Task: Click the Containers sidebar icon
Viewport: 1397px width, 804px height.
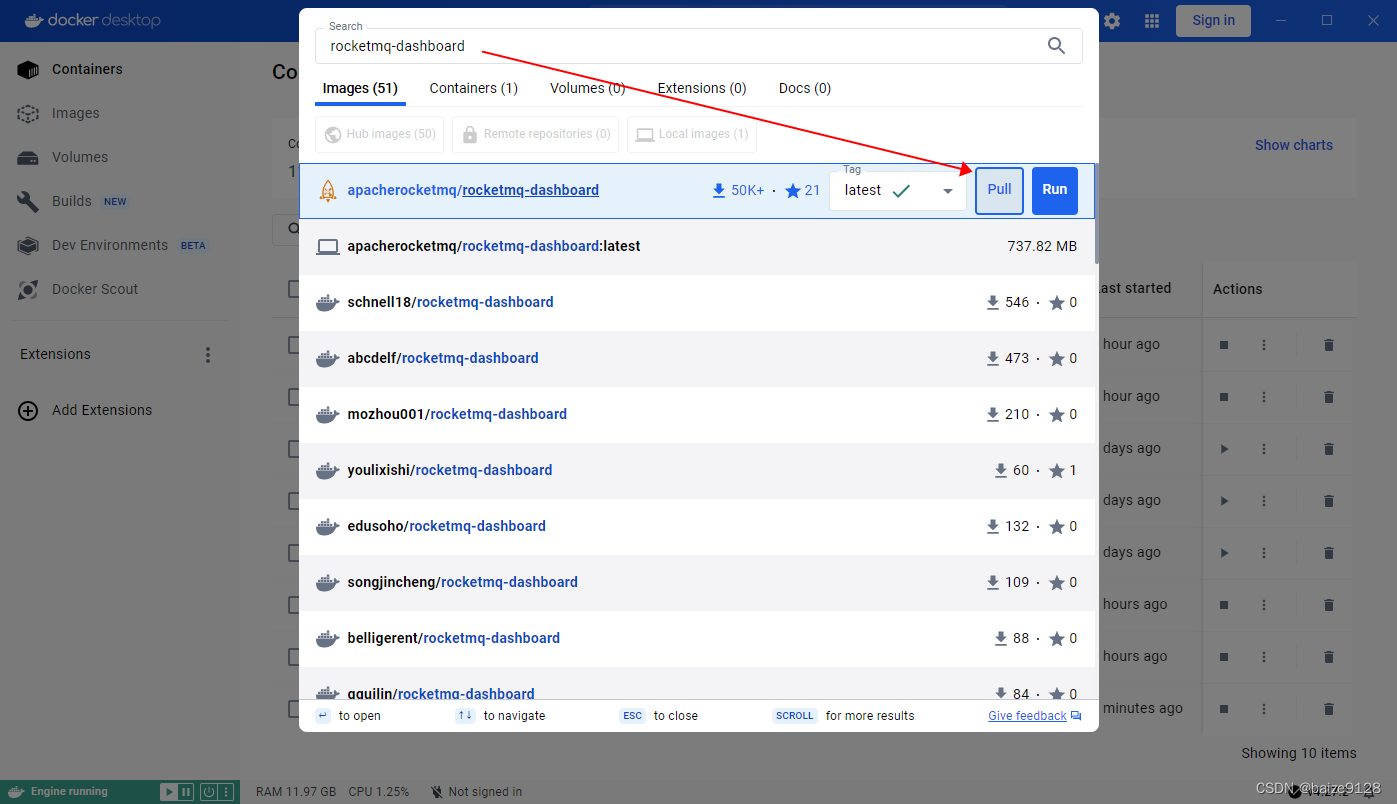Action: coord(28,69)
